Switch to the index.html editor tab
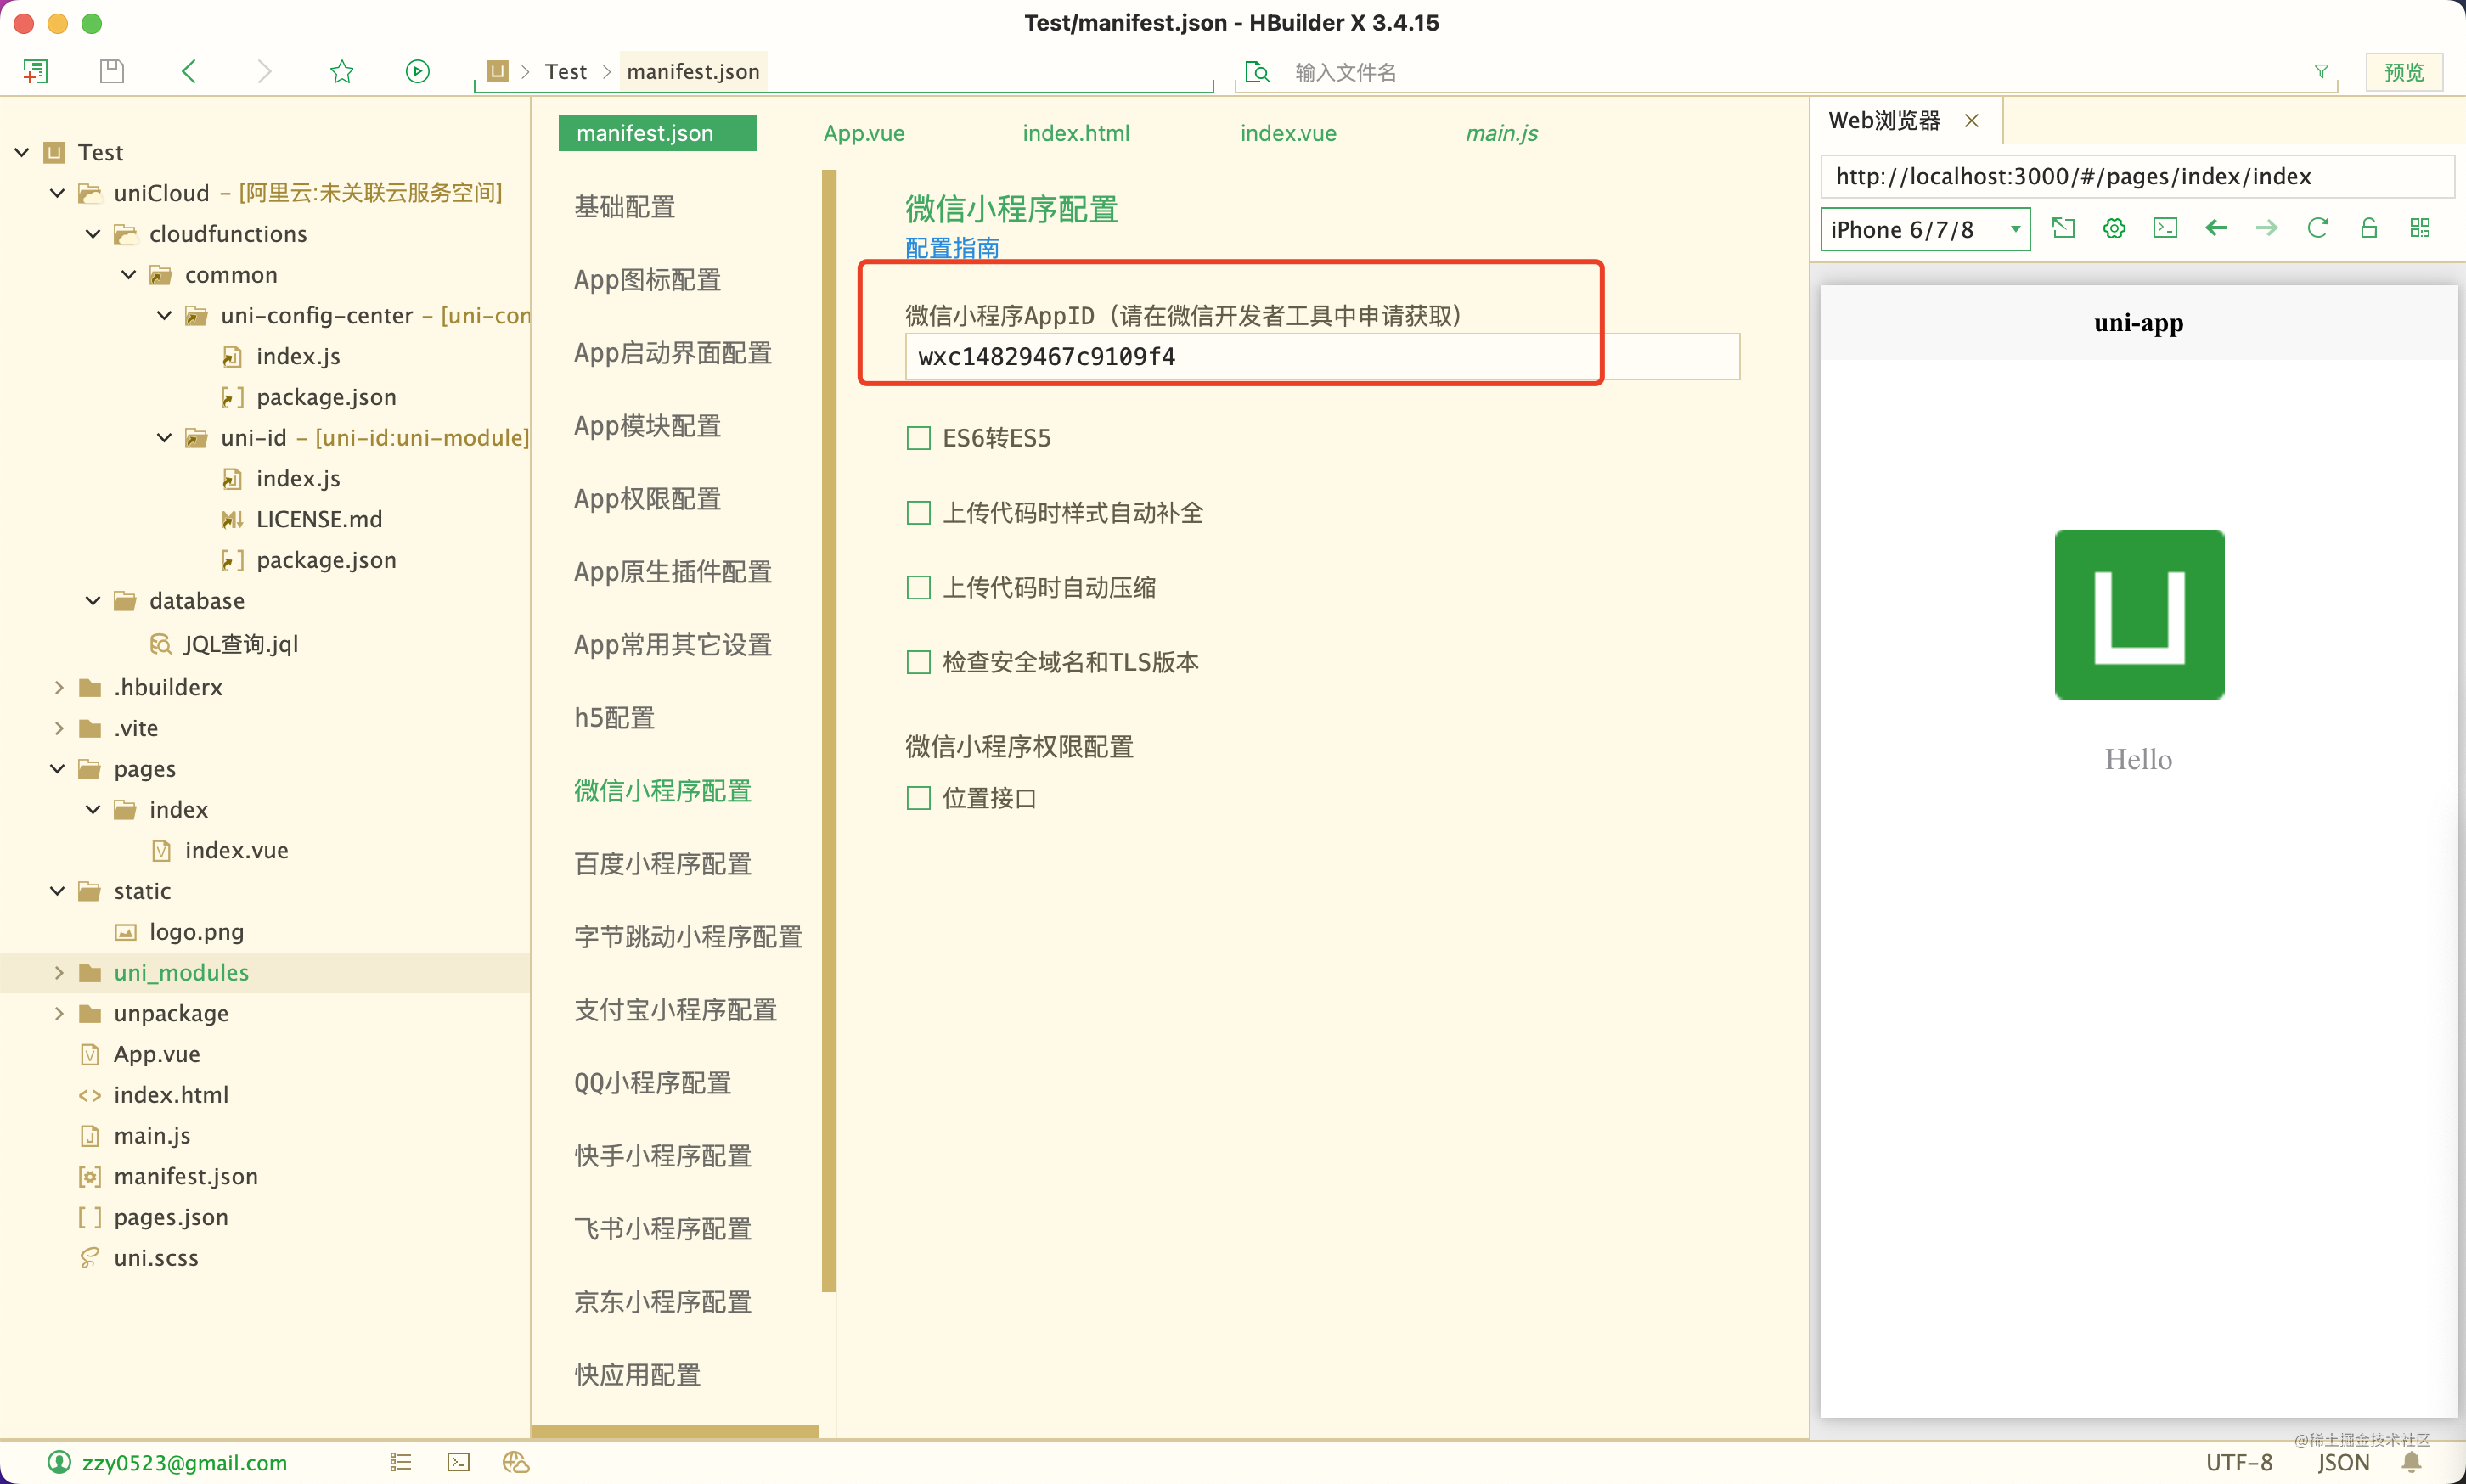 [x=1076, y=133]
